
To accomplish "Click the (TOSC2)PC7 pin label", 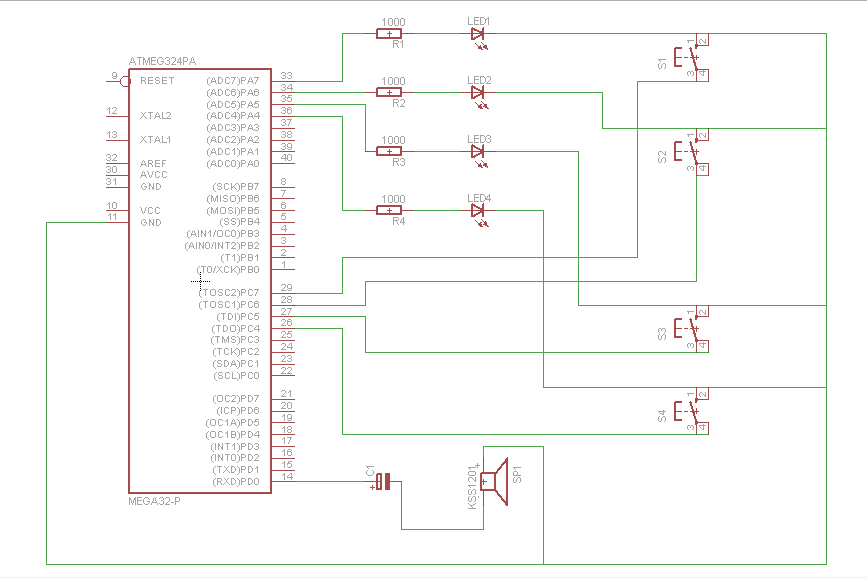I will pos(229,293).
